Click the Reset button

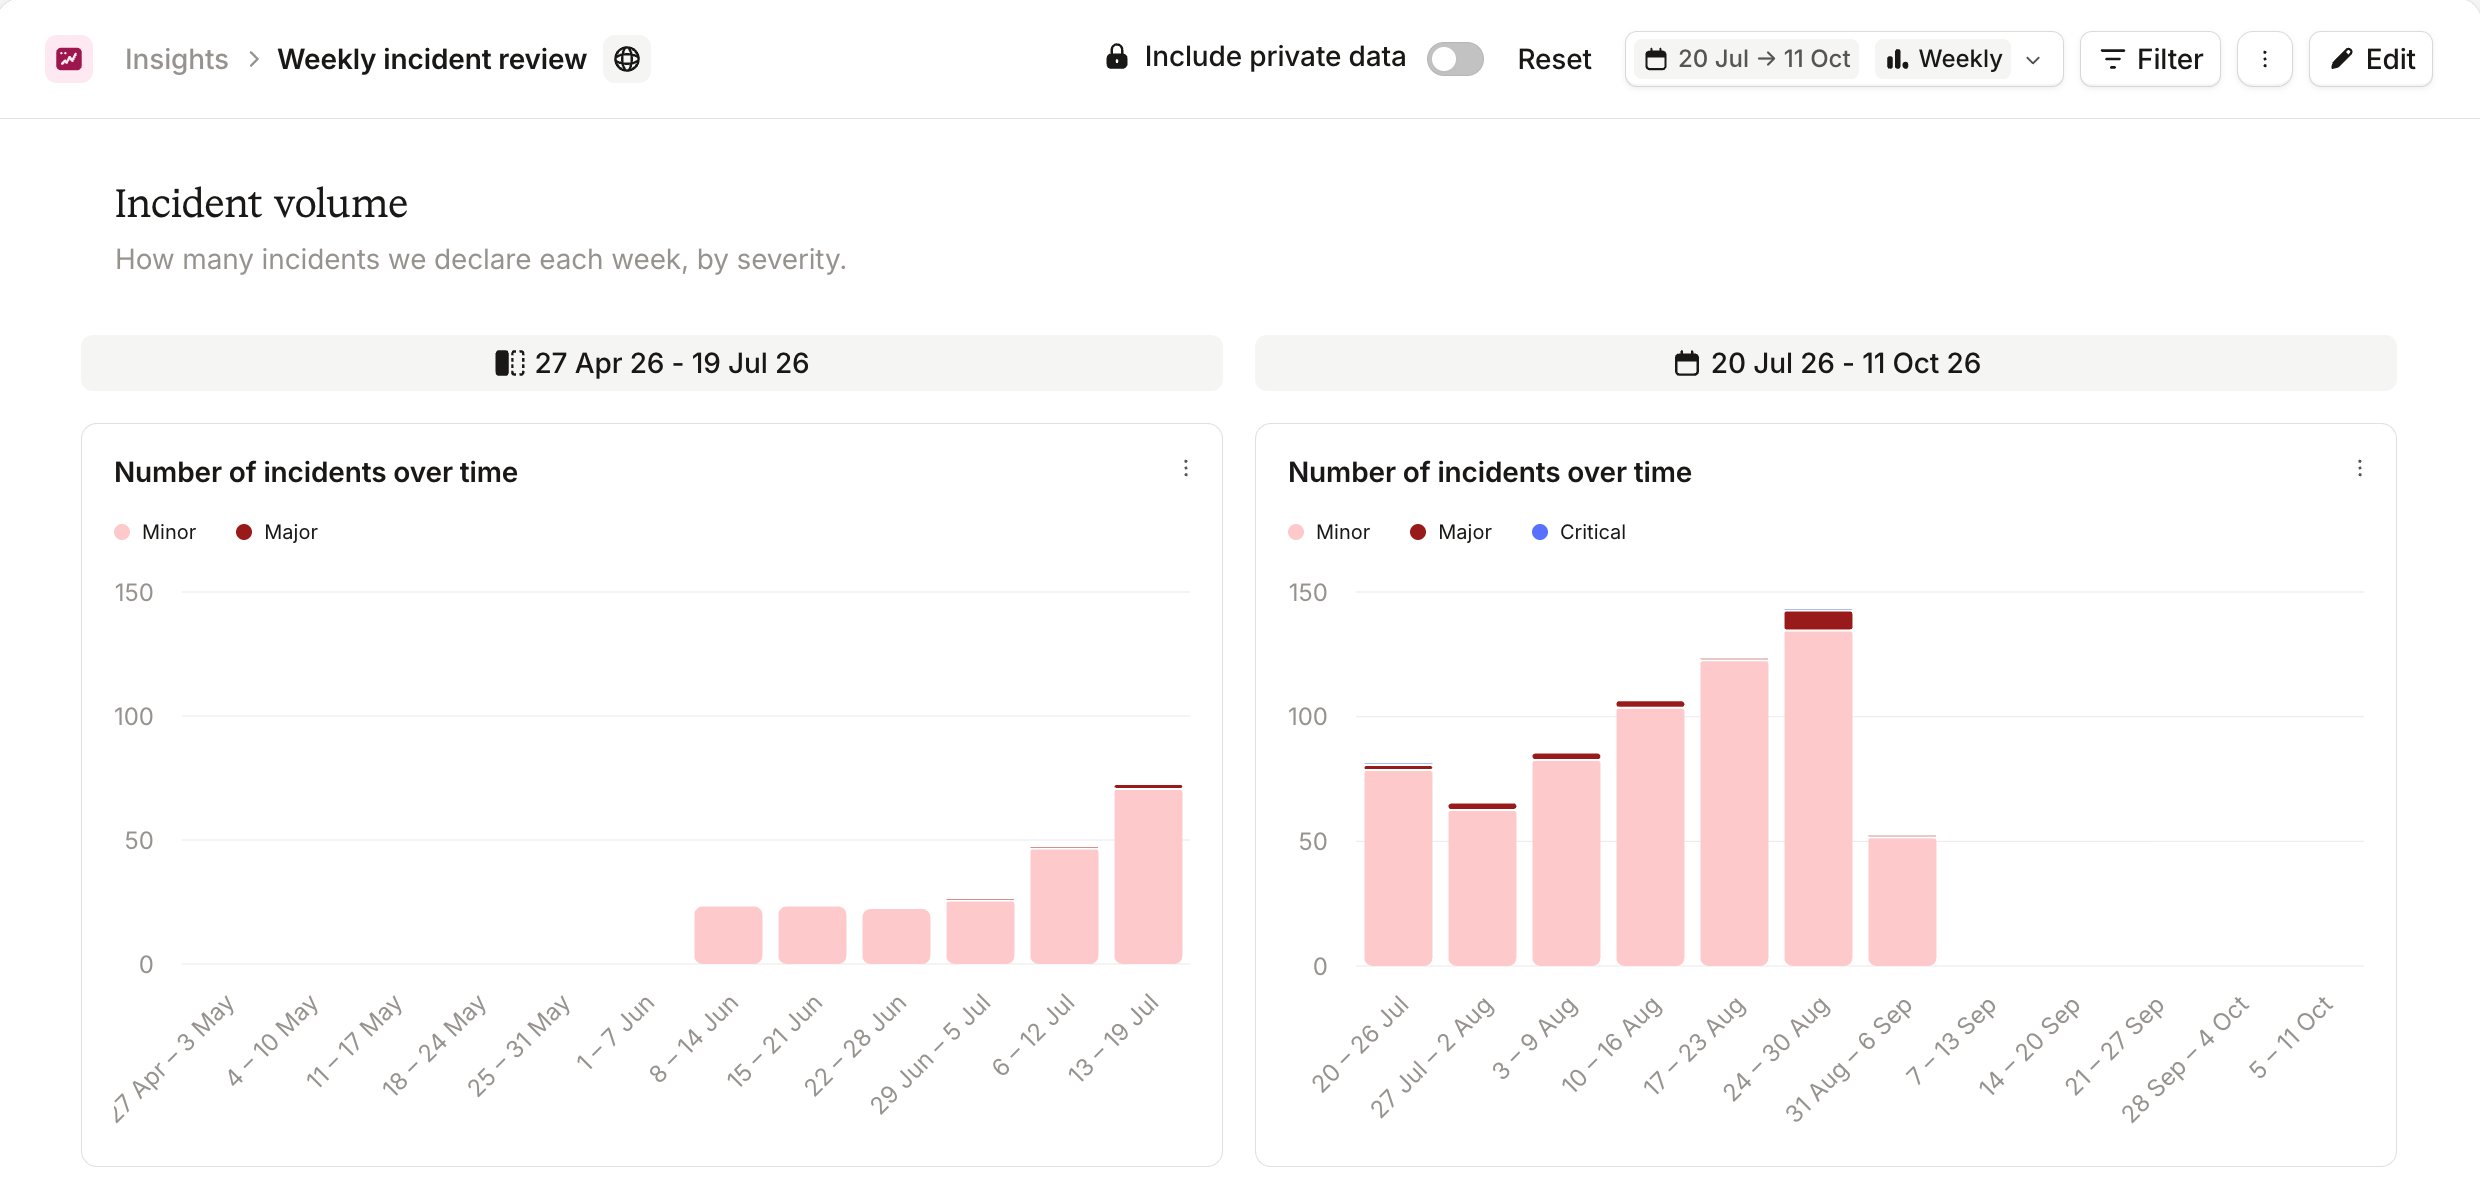[1554, 59]
